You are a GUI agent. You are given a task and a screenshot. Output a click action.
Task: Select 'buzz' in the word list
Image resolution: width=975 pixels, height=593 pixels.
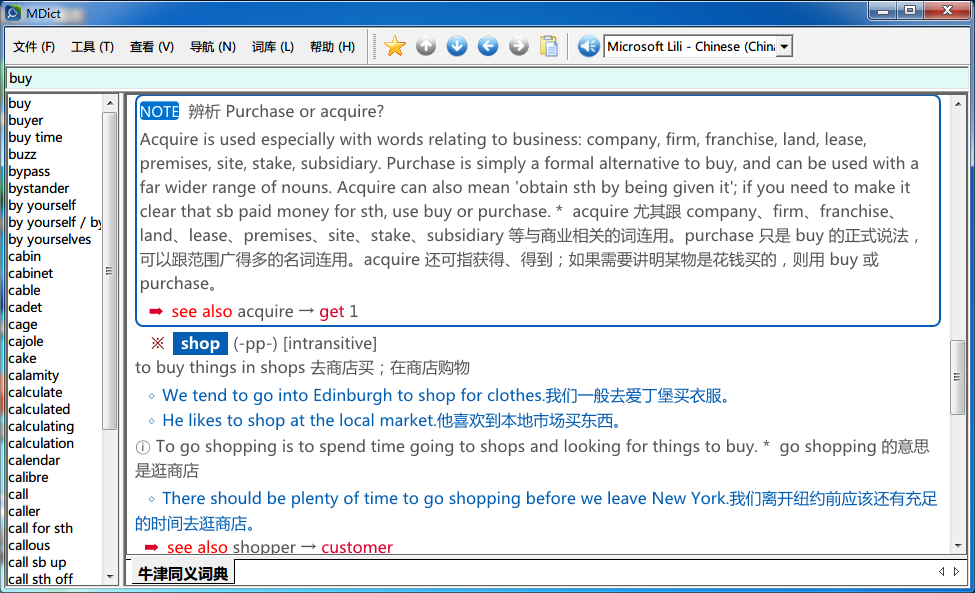coord(22,154)
